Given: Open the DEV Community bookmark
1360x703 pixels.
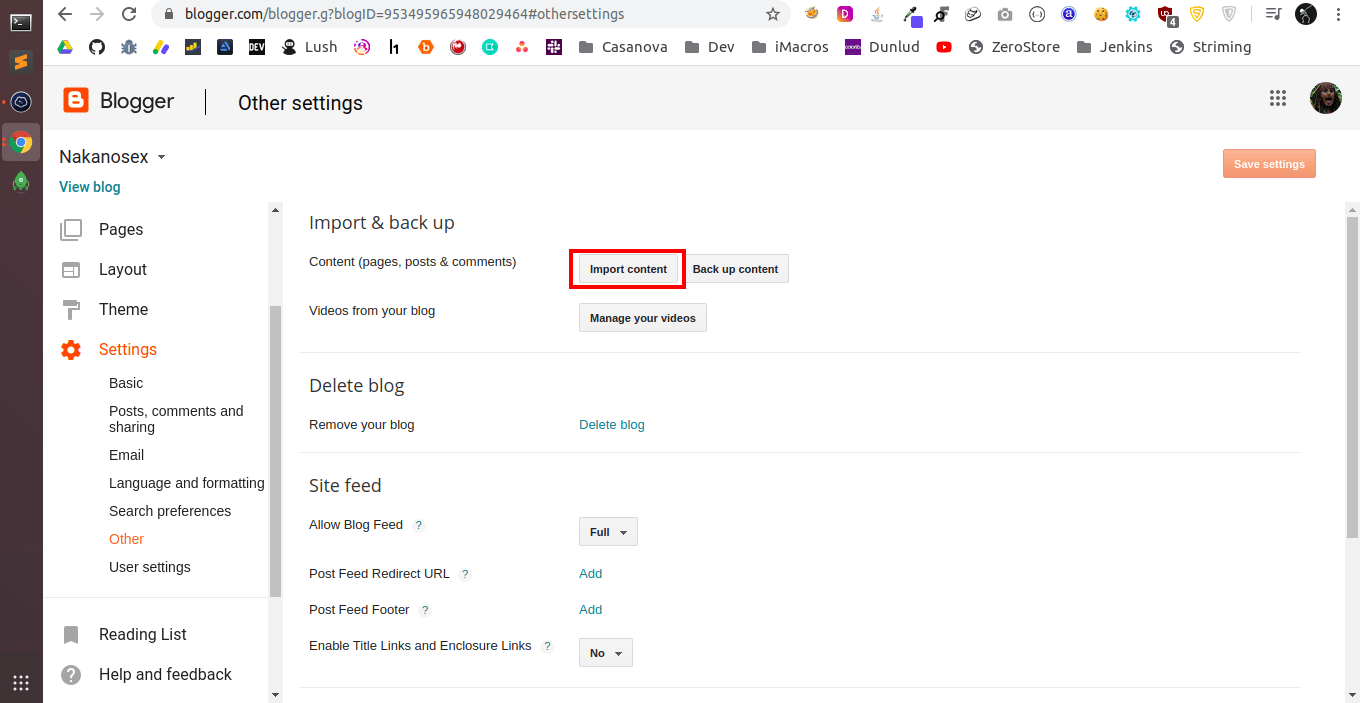Looking at the screenshot, I should [257, 46].
